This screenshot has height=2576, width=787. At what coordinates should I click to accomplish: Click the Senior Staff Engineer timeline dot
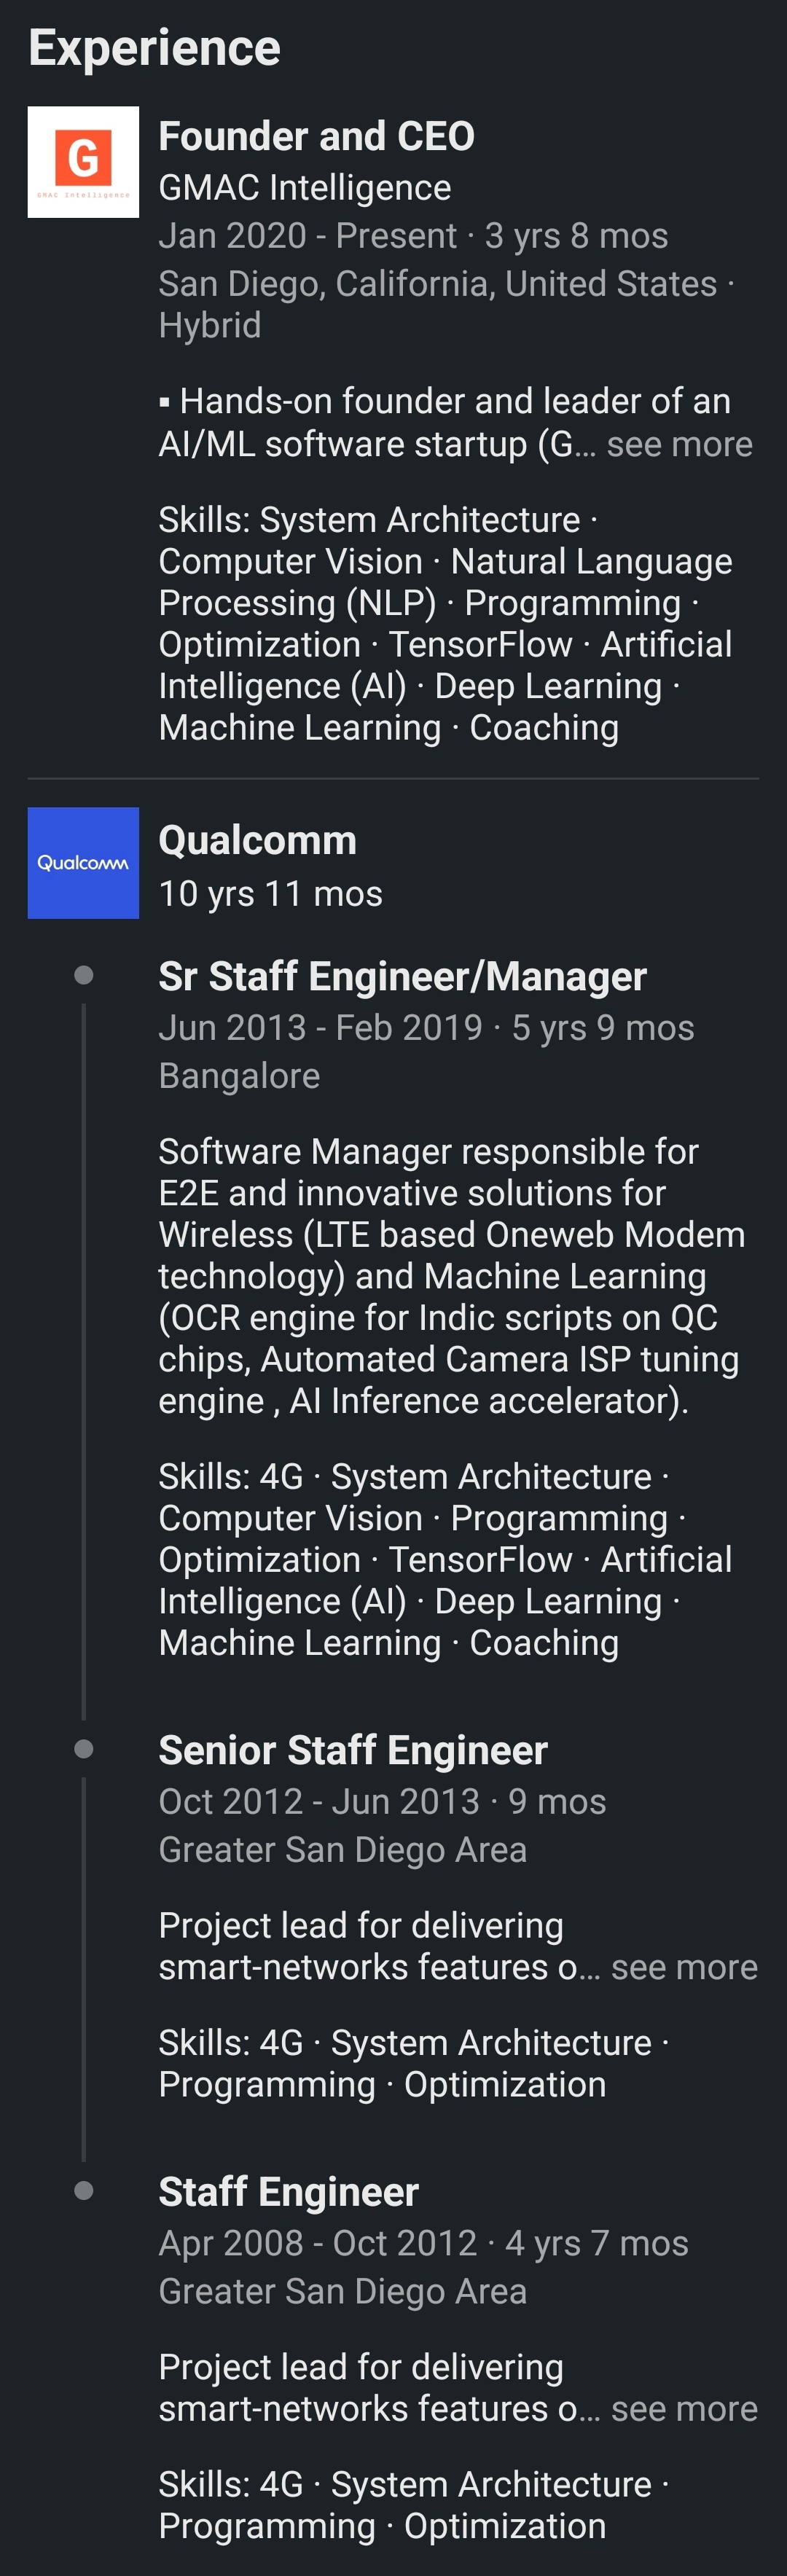pyautogui.click(x=84, y=1749)
